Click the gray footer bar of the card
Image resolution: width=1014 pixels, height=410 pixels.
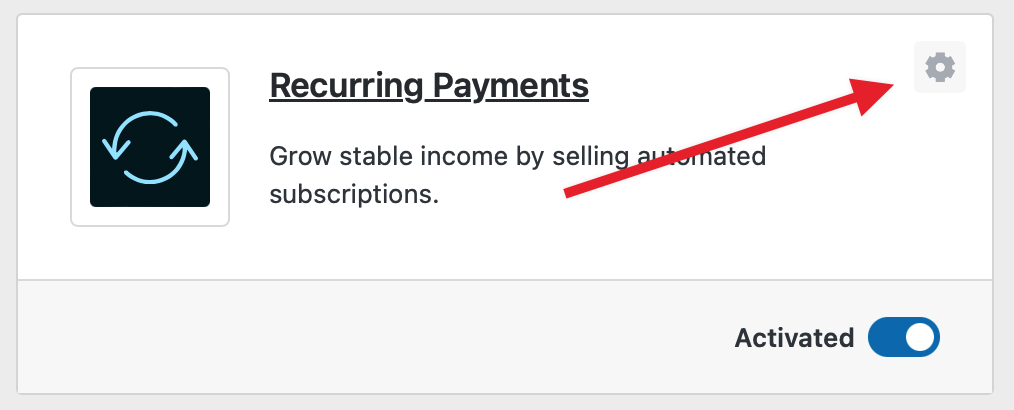tap(400, 338)
